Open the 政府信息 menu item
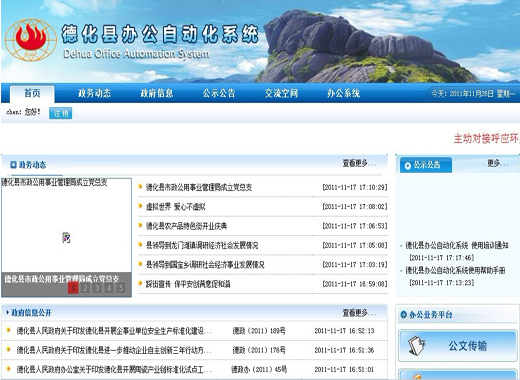The height and width of the screenshot is (380, 520). pos(157,93)
